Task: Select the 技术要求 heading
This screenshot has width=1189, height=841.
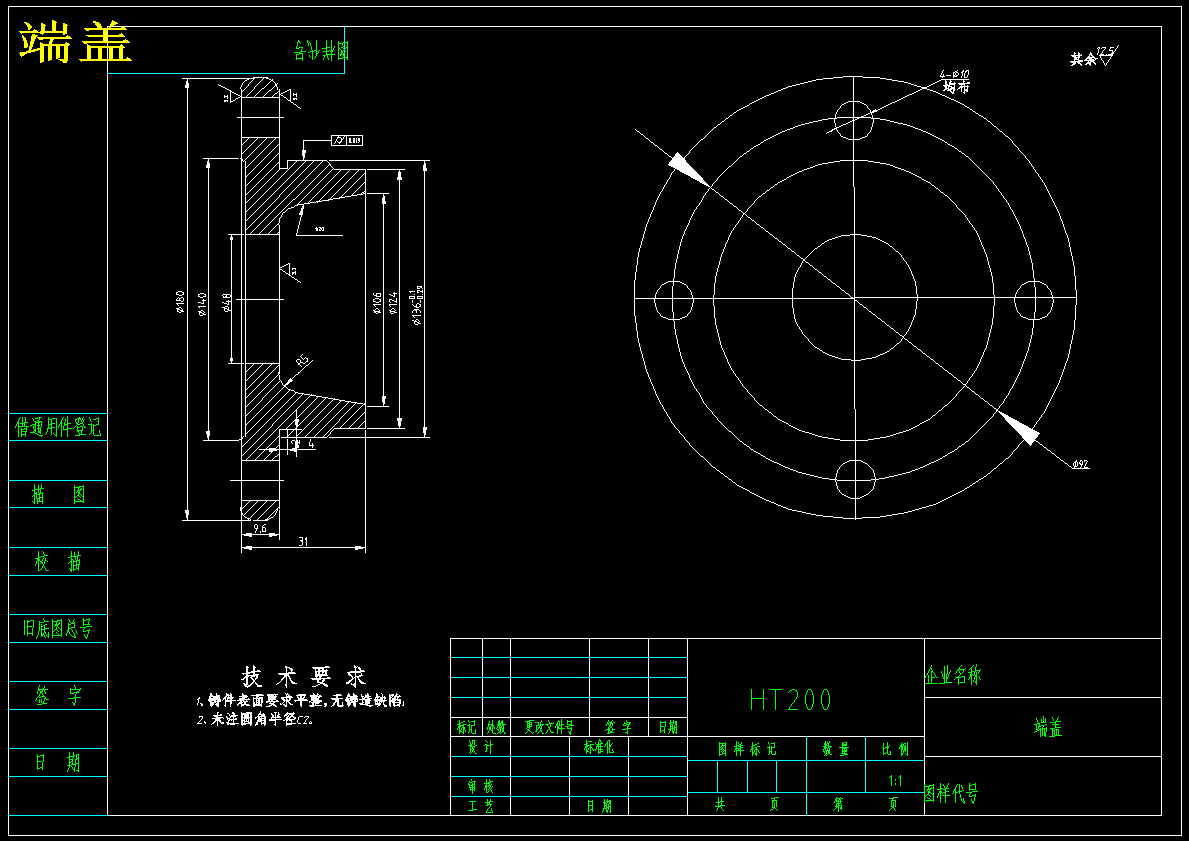Action: point(304,676)
